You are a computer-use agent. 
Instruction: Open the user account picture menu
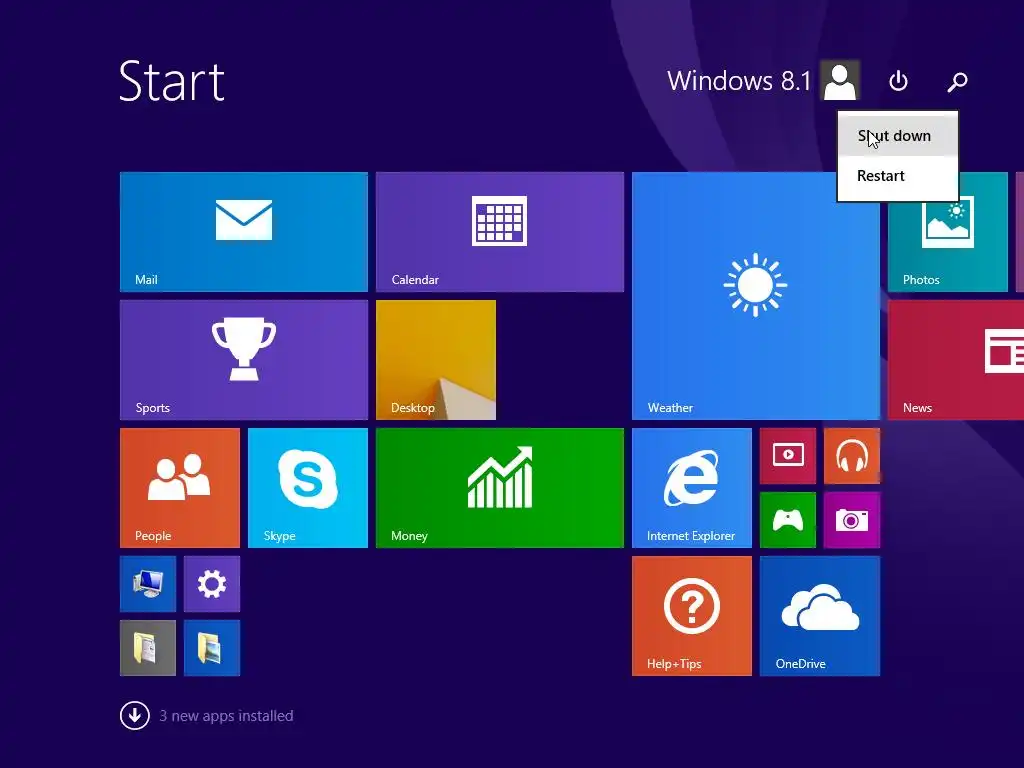click(840, 80)
